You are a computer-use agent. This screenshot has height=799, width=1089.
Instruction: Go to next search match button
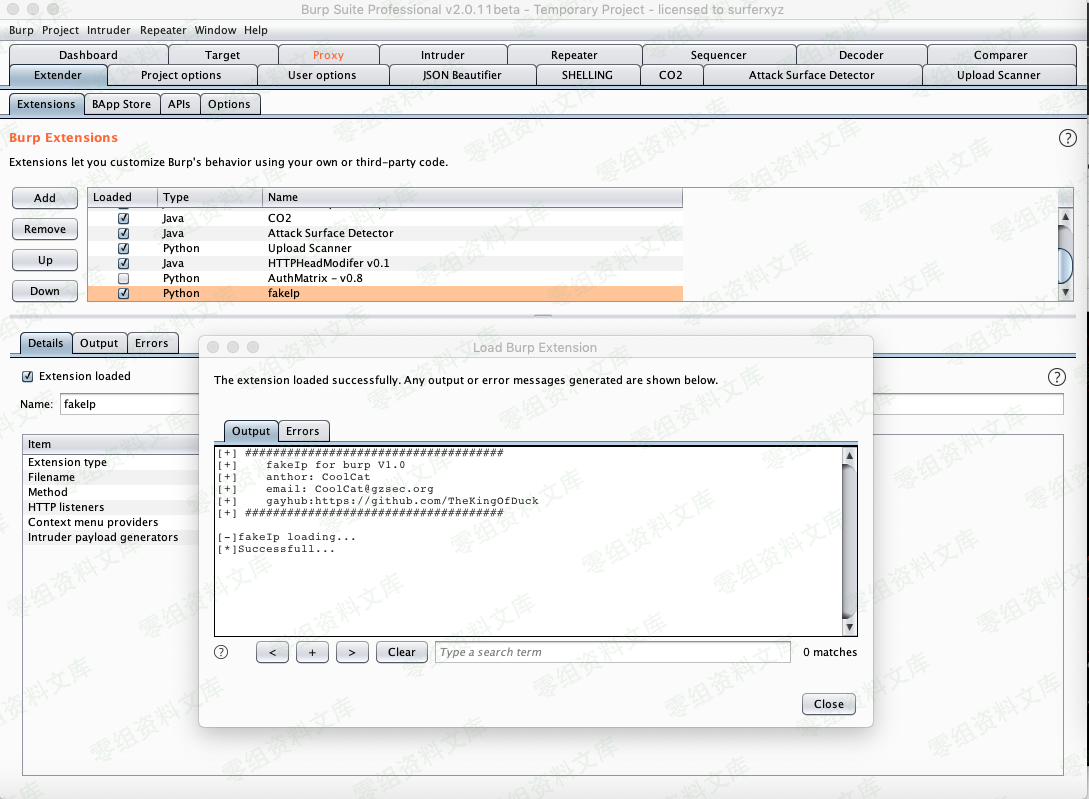point(352,652)
